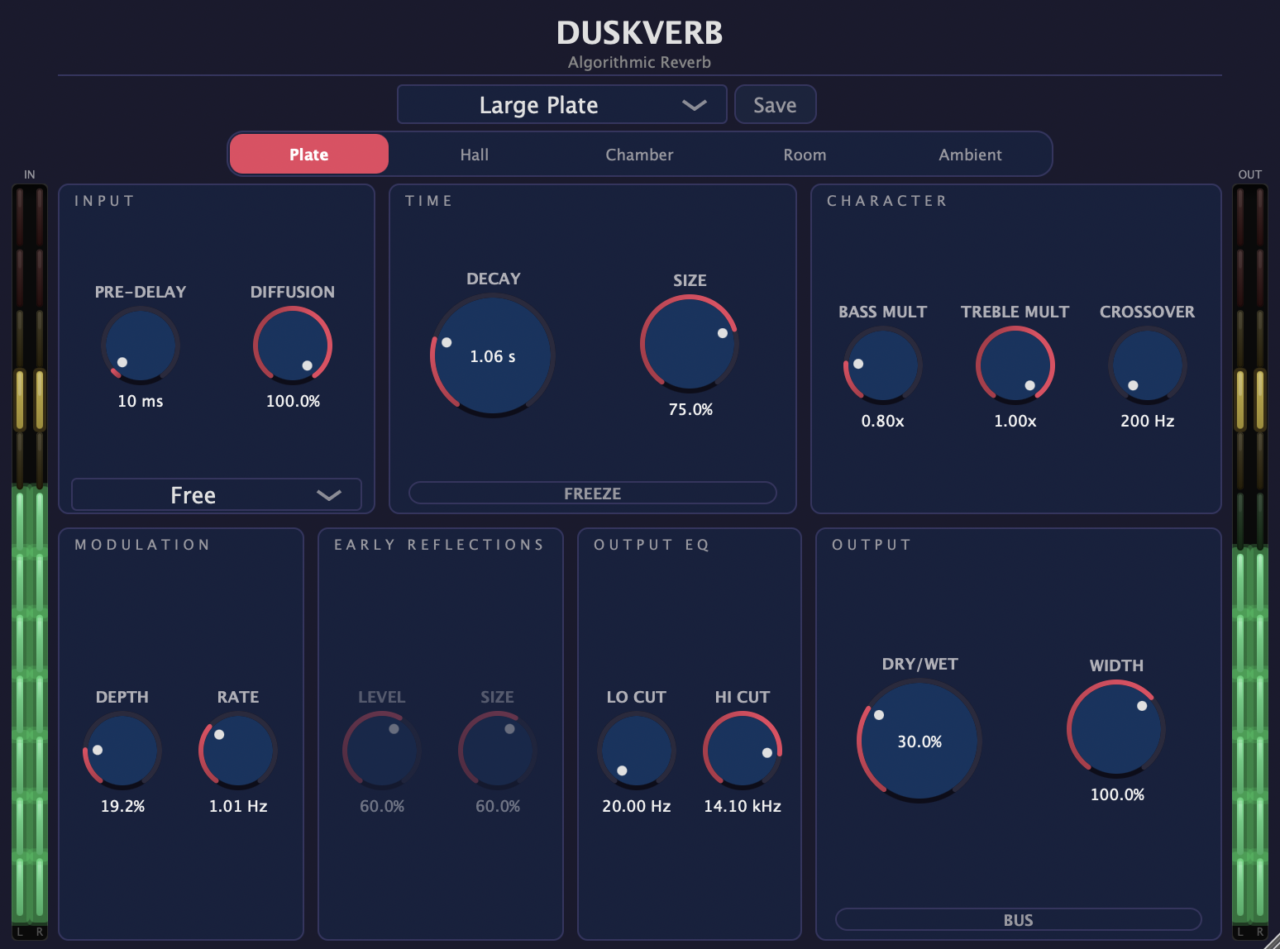Toggle the BUS output mode
The height and width of the screenshot is (949, 1280).
(x=1016, y=919)
